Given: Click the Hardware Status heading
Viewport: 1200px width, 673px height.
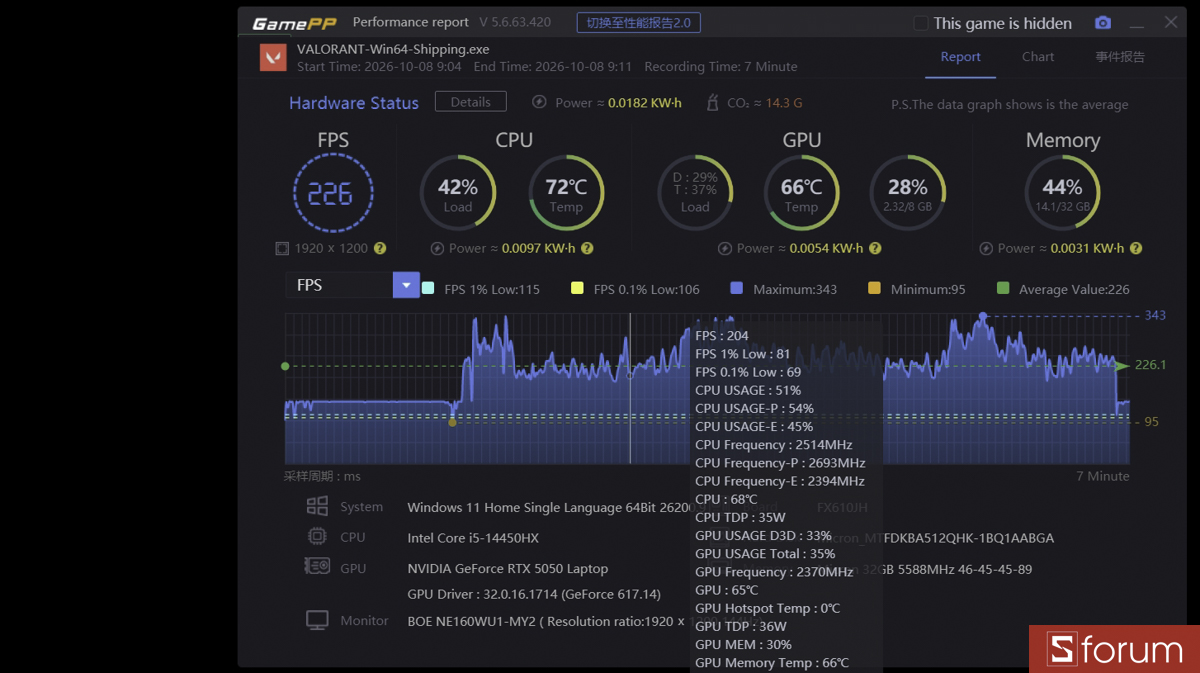Looking at the screenshot, I should (354, 103).
